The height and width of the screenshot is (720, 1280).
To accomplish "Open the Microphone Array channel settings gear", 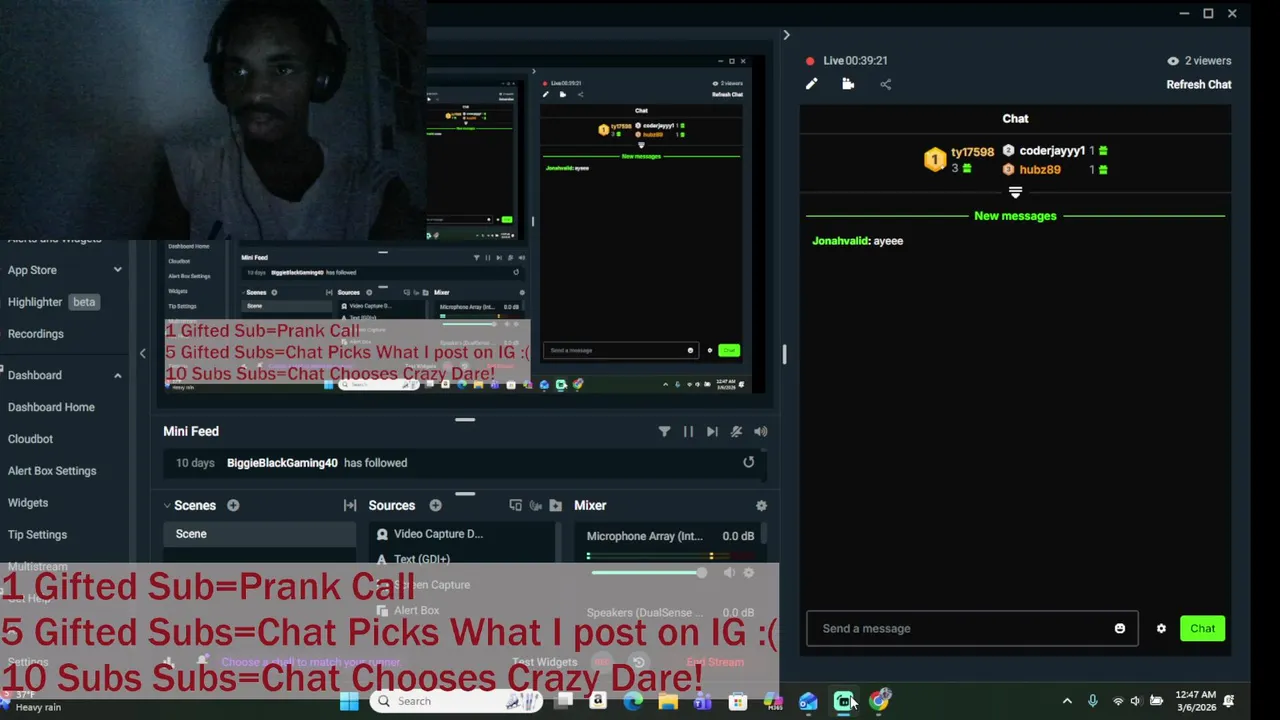I will [749, 572].
